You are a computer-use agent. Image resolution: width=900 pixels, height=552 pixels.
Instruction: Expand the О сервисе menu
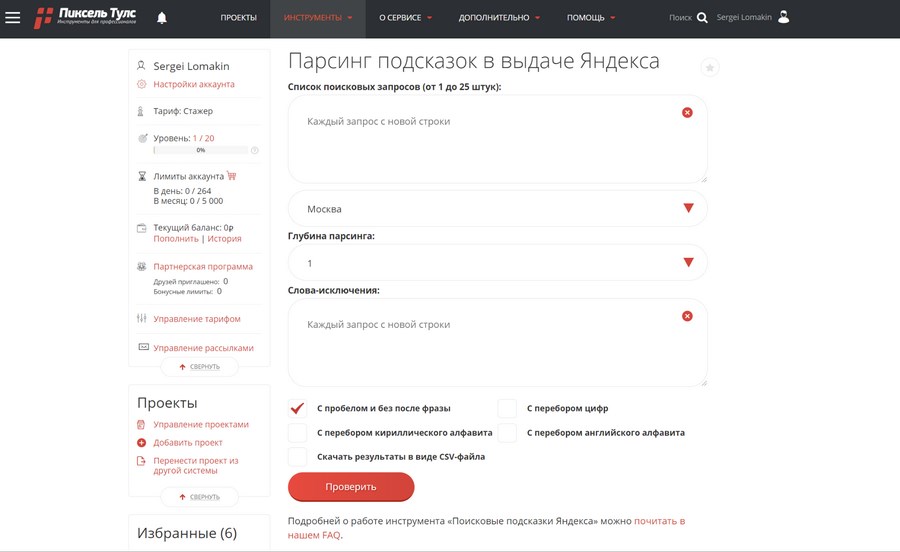(x=405, y=18)
